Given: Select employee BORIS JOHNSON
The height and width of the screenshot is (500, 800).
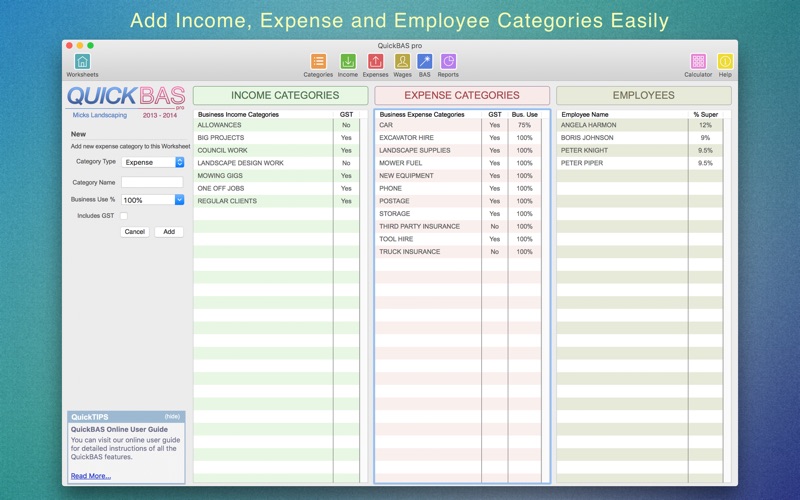Looking at the screenshot, I should tap(640, 138).
